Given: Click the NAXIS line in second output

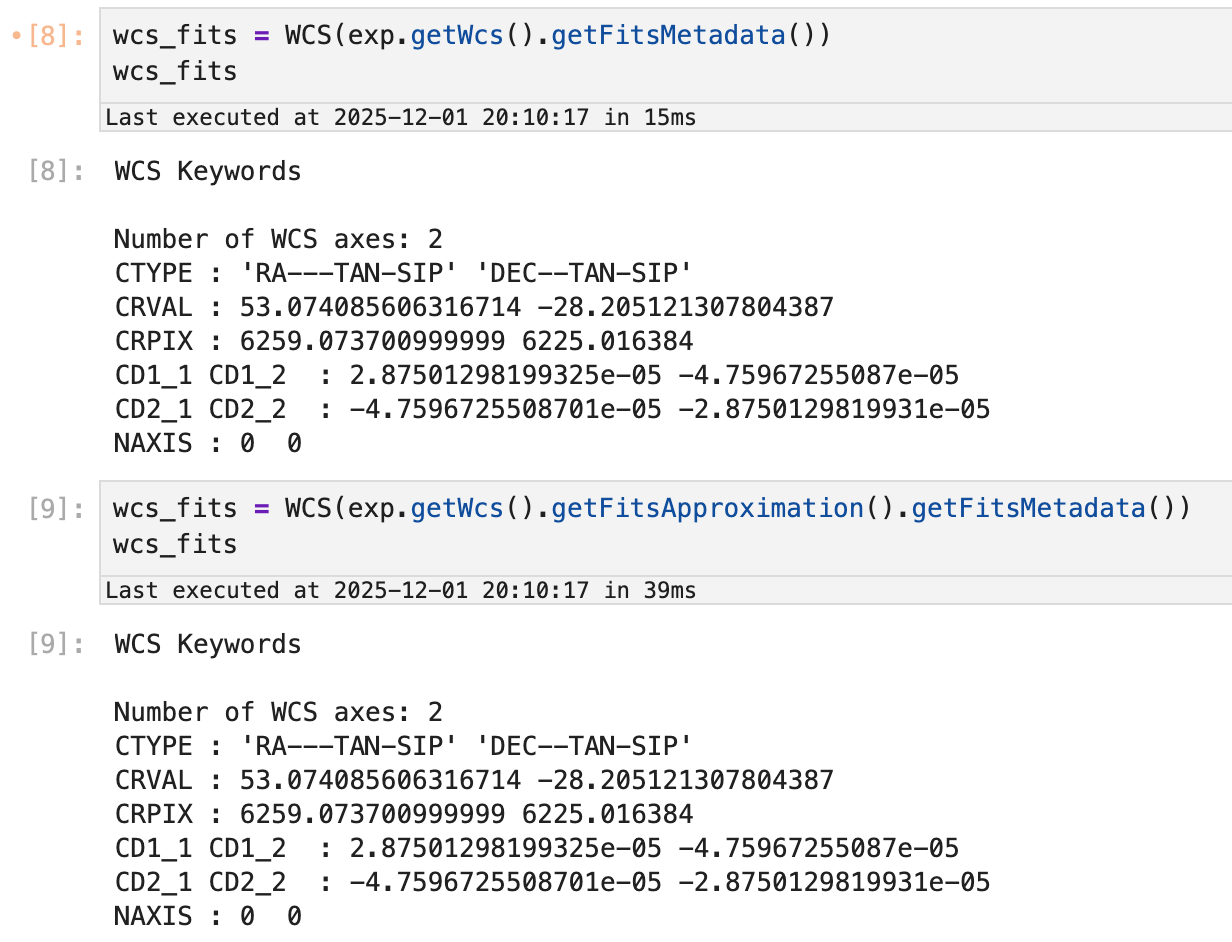Looking at the screenshot, I should (x=207, y=916).
